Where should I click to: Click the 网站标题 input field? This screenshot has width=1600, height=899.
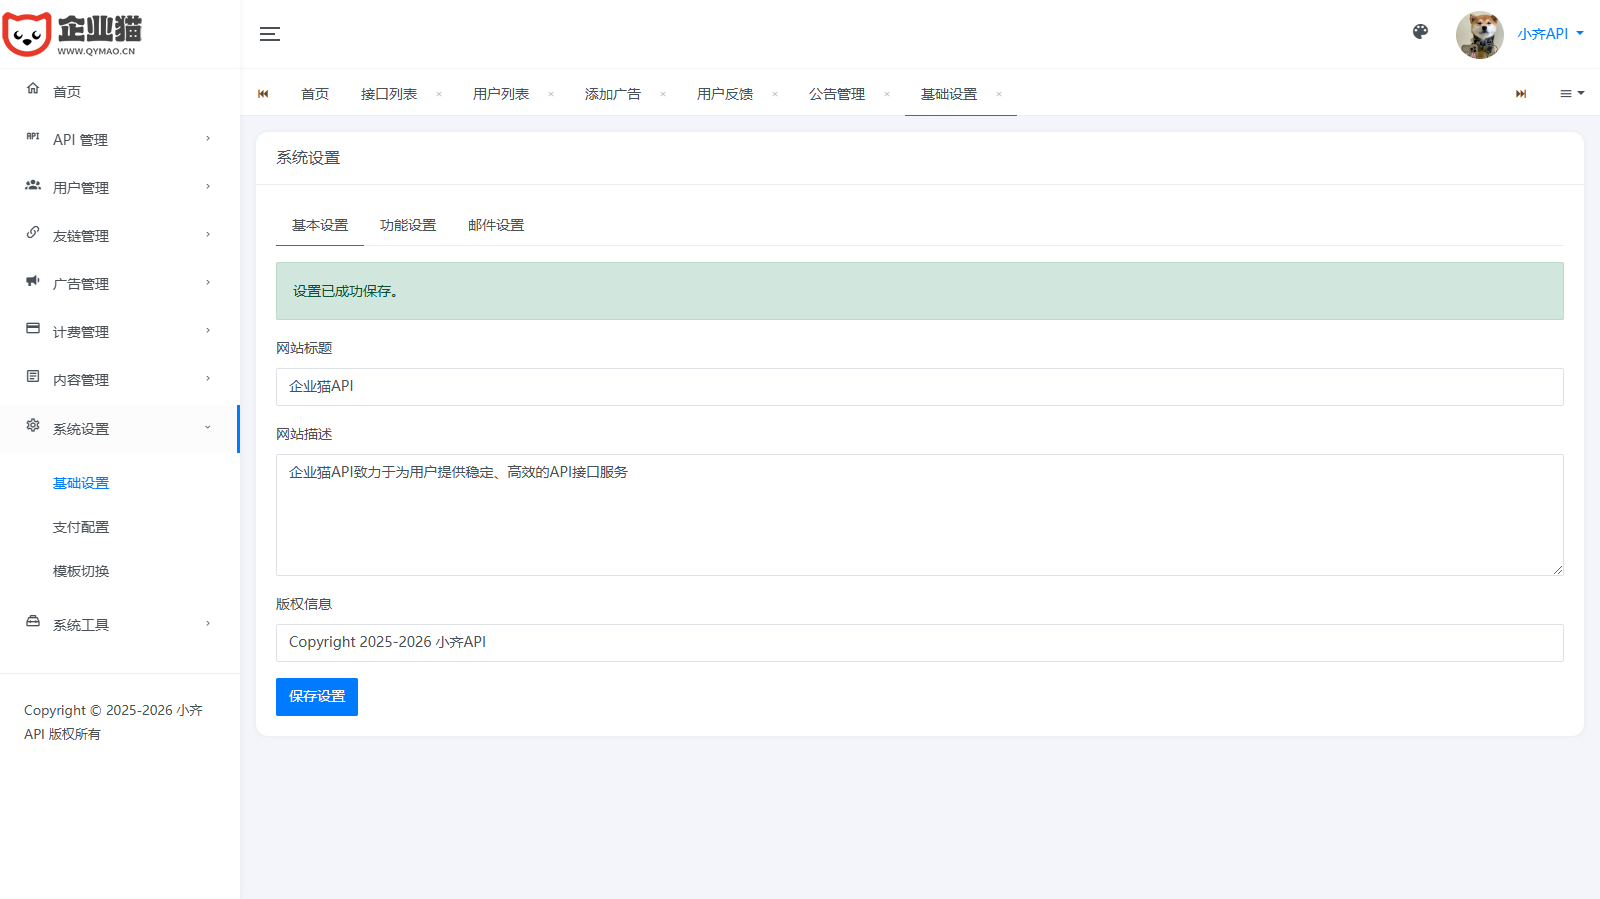[919, 387]
